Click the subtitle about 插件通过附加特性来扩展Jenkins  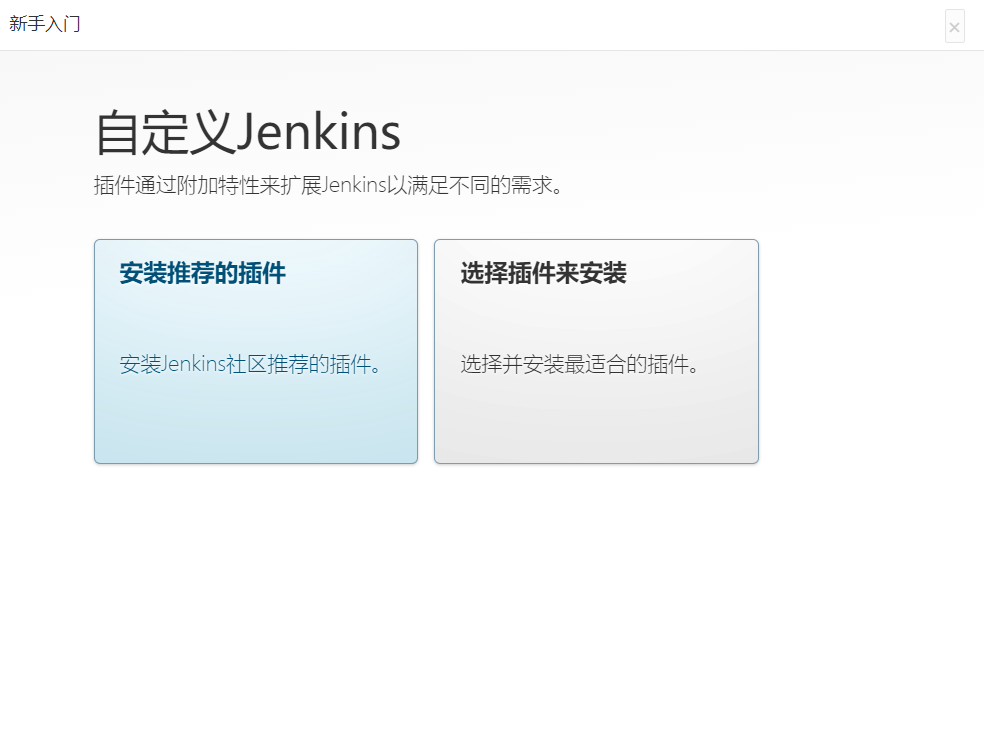click(328, 185)
